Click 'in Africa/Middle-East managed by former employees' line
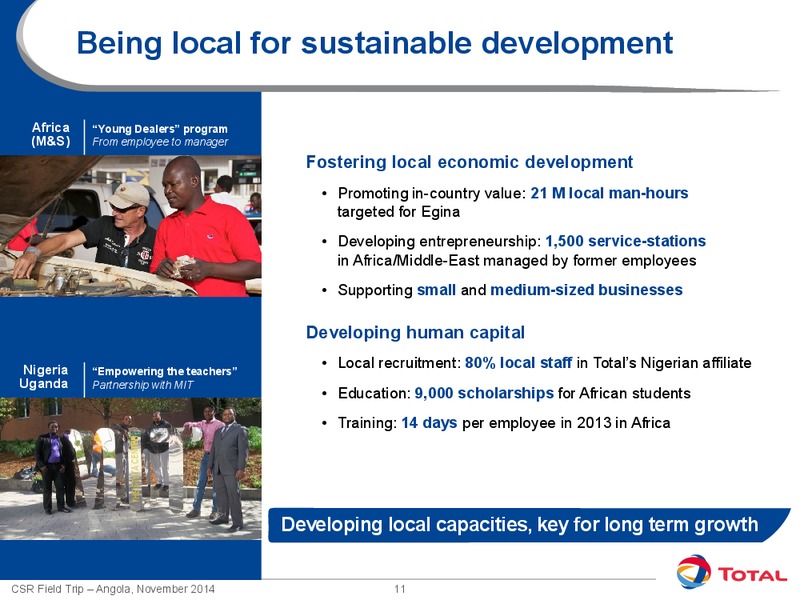Viewport: 800px width, 600px height. click(516, 261)
